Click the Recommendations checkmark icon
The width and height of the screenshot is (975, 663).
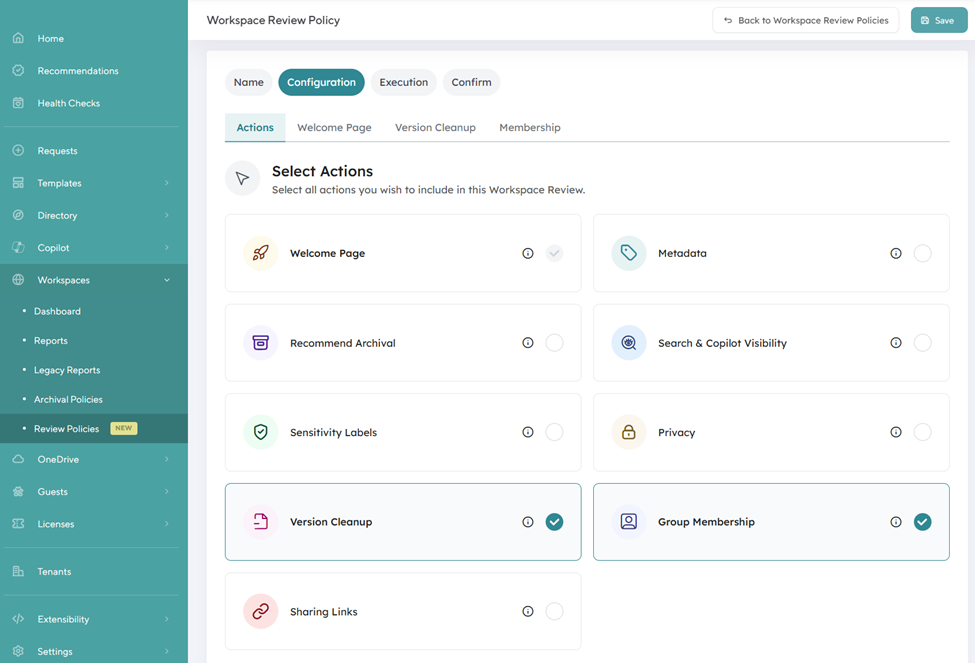(18, 70)
